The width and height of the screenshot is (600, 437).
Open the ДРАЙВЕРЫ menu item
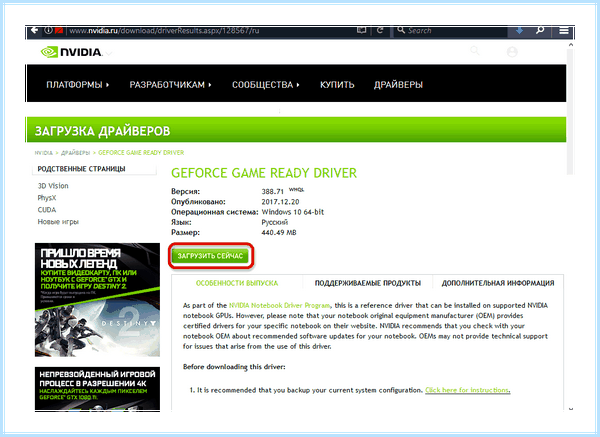click(398, 85)
